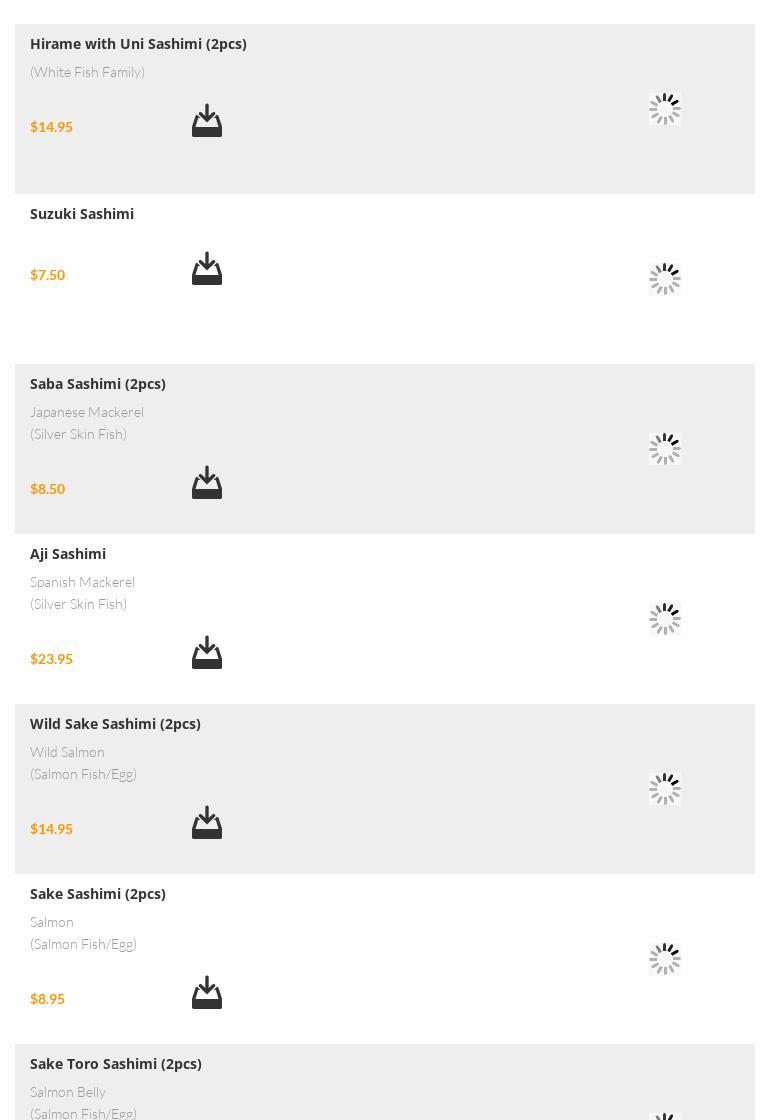Add Aji Sashimi to order tray
The height and width of the screenshot is (1120, 770).
[x=206, y=652]
